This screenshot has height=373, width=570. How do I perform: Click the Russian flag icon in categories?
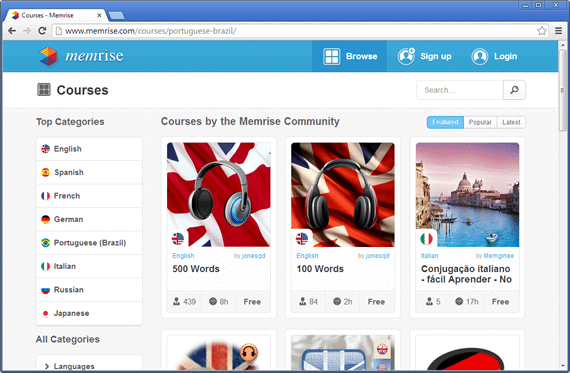45,290
